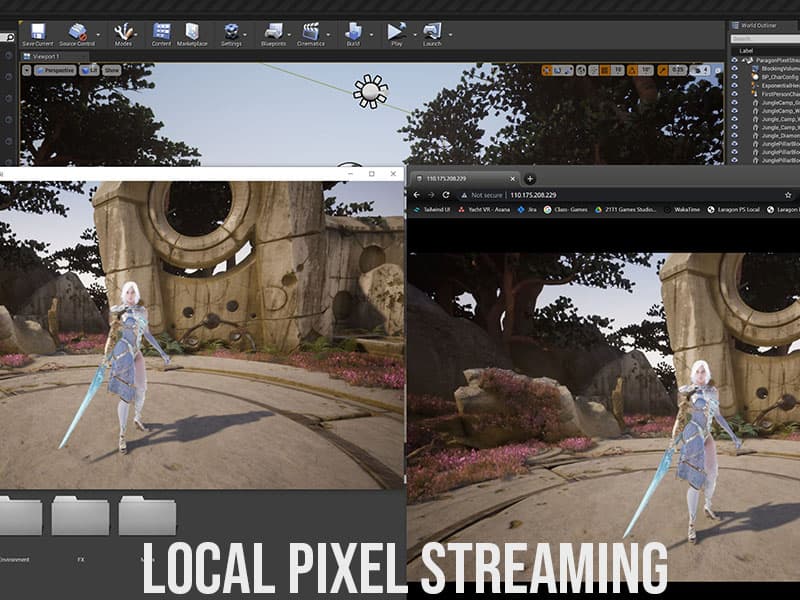Open Source Control from the toolbar
The height and width of the screenshot is (600, 800).
77,32
